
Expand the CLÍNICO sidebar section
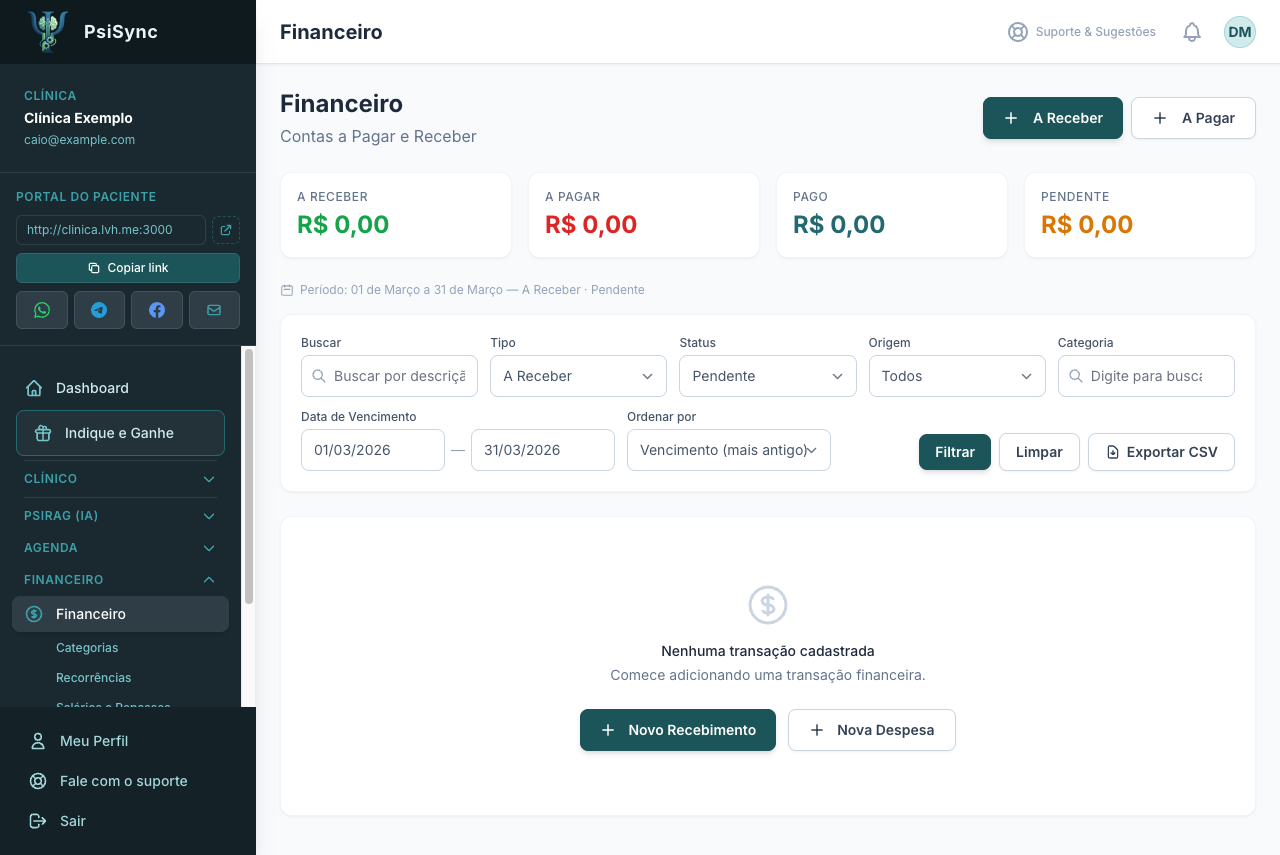tap(120, 479)
